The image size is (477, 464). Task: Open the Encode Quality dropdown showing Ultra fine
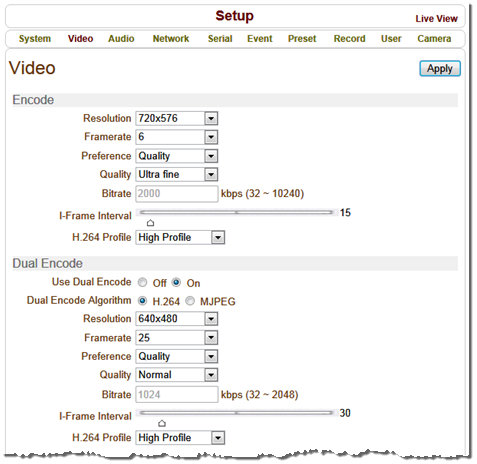(x=177, y=174)
